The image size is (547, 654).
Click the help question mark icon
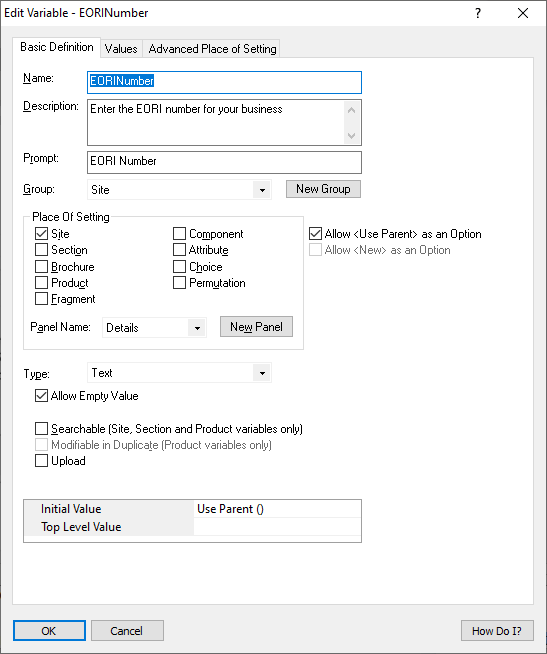click(478, 13)
